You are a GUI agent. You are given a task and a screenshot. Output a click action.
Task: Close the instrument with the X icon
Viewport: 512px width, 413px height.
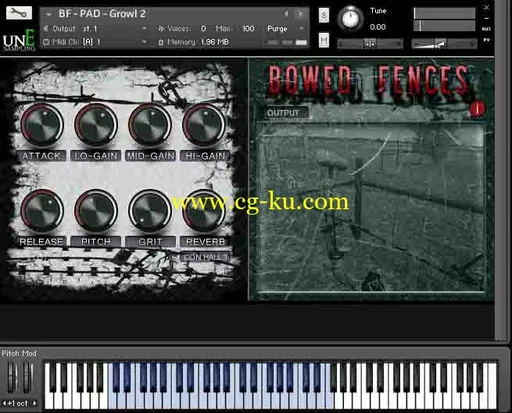(486, 7)
